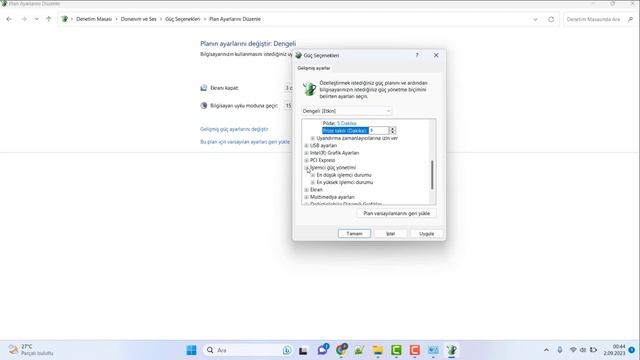Expand 'Multimedya ayarları' node

coord(307,197)
